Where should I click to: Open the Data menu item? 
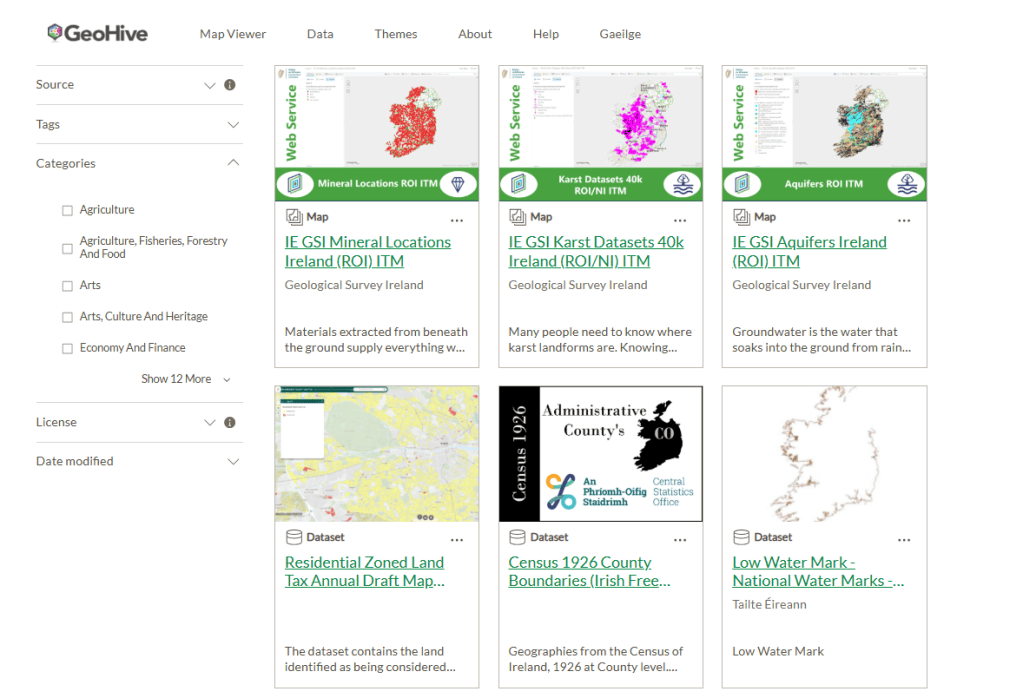coord(320,34)
